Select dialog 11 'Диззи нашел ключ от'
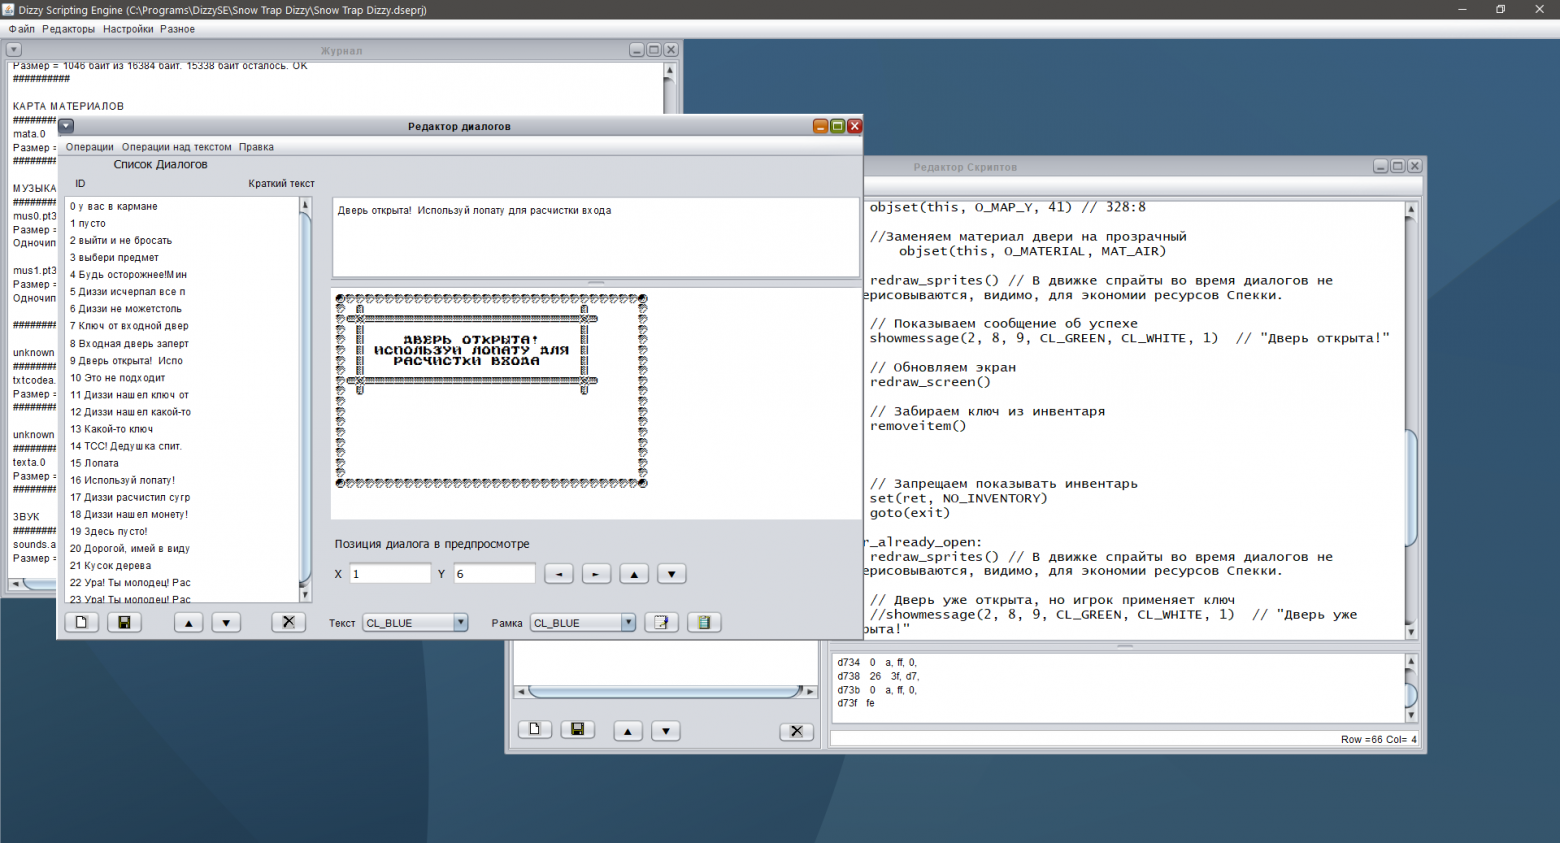This screenshot has width=1560, height=843. tap(183, 394)
